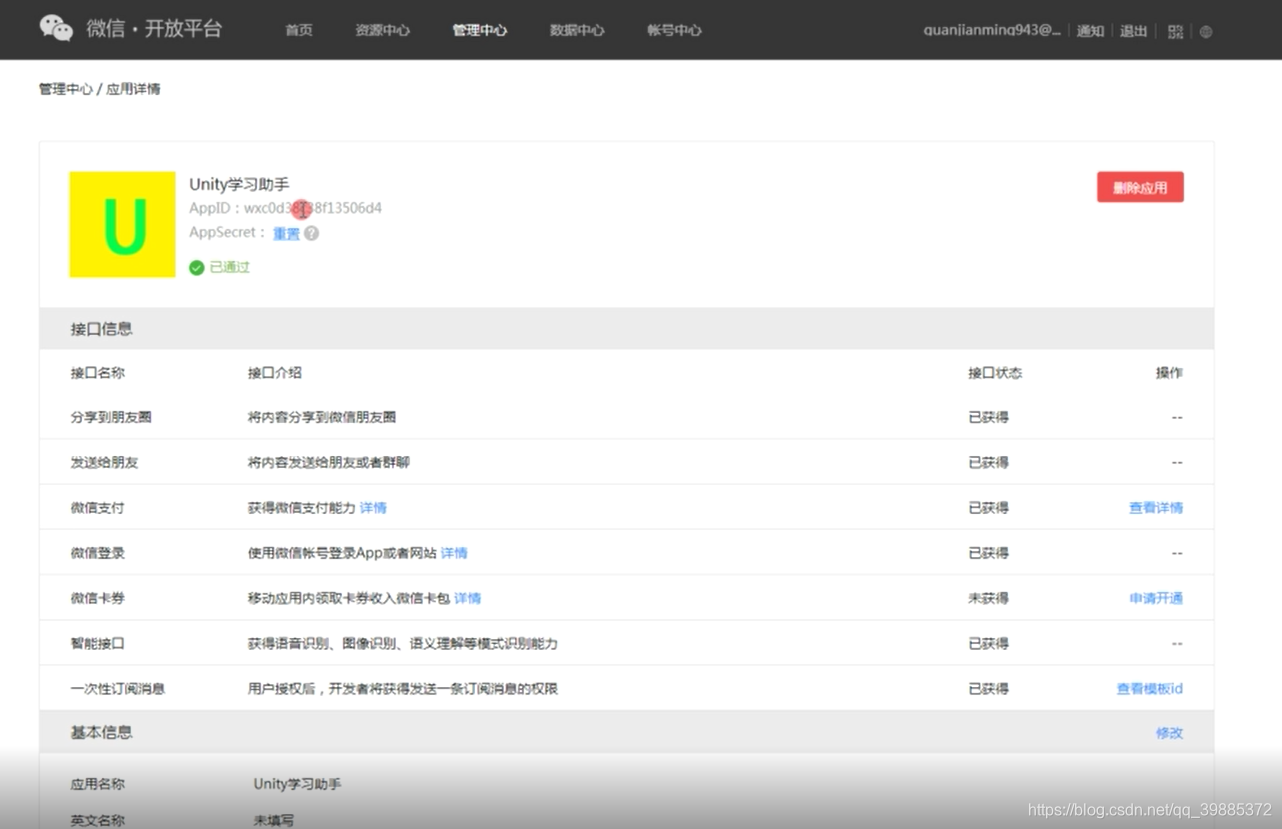Click description 将内容发送给朋友或者群聊
1282x829 pixels.
329,463
